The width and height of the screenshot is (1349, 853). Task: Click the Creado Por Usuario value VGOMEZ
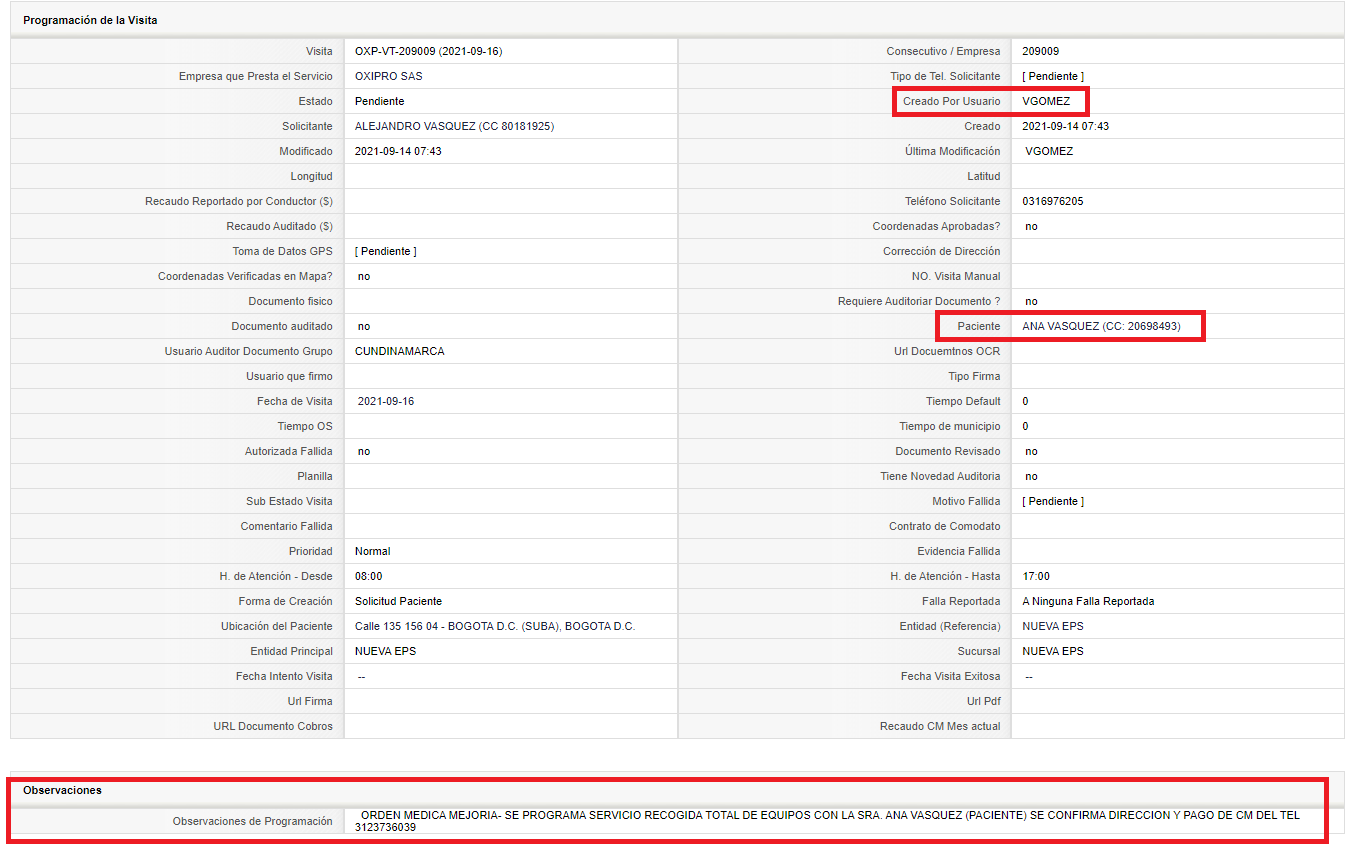[x=1046, y=101]
